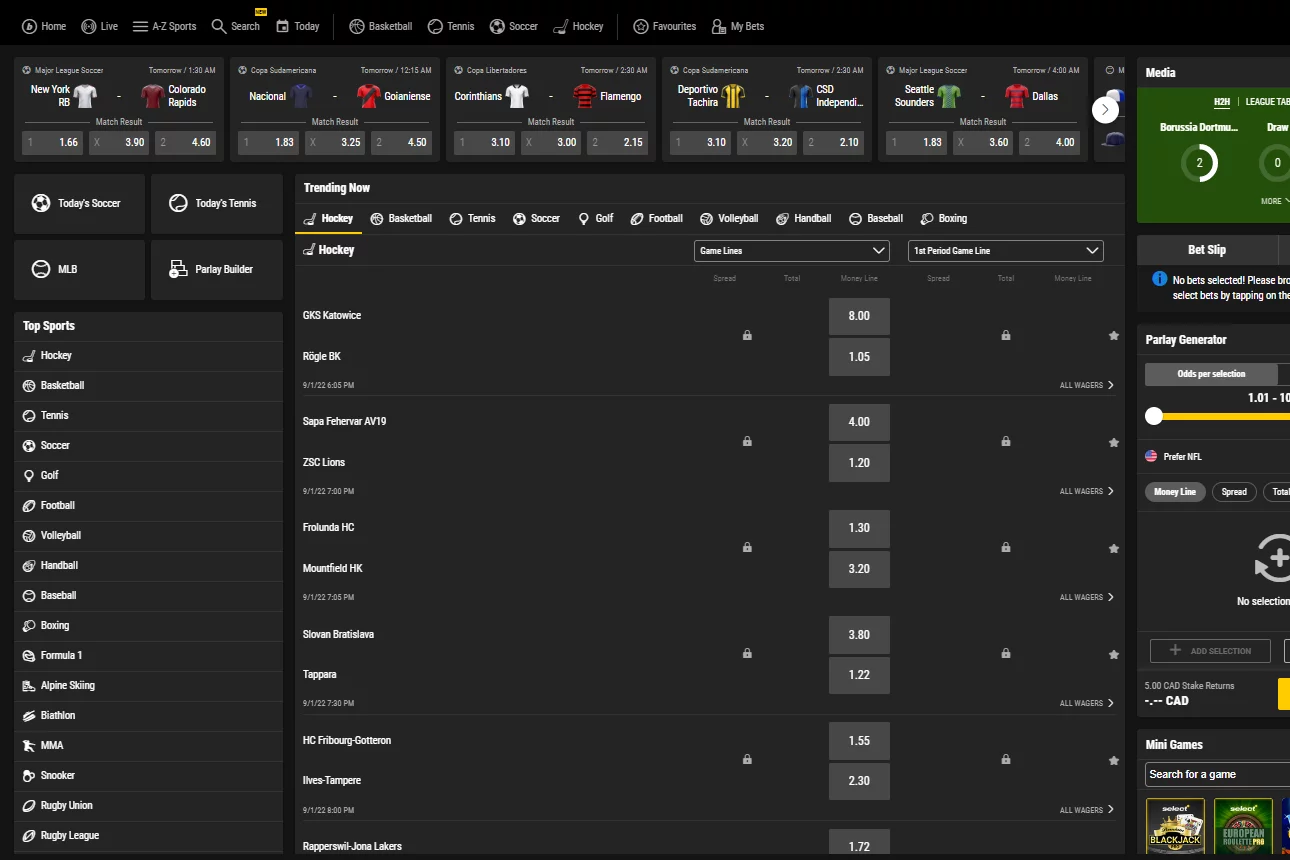The width and height of the screenshot is (1290, 860).
Task: Click the MLB tile
Action: point(79,270)
